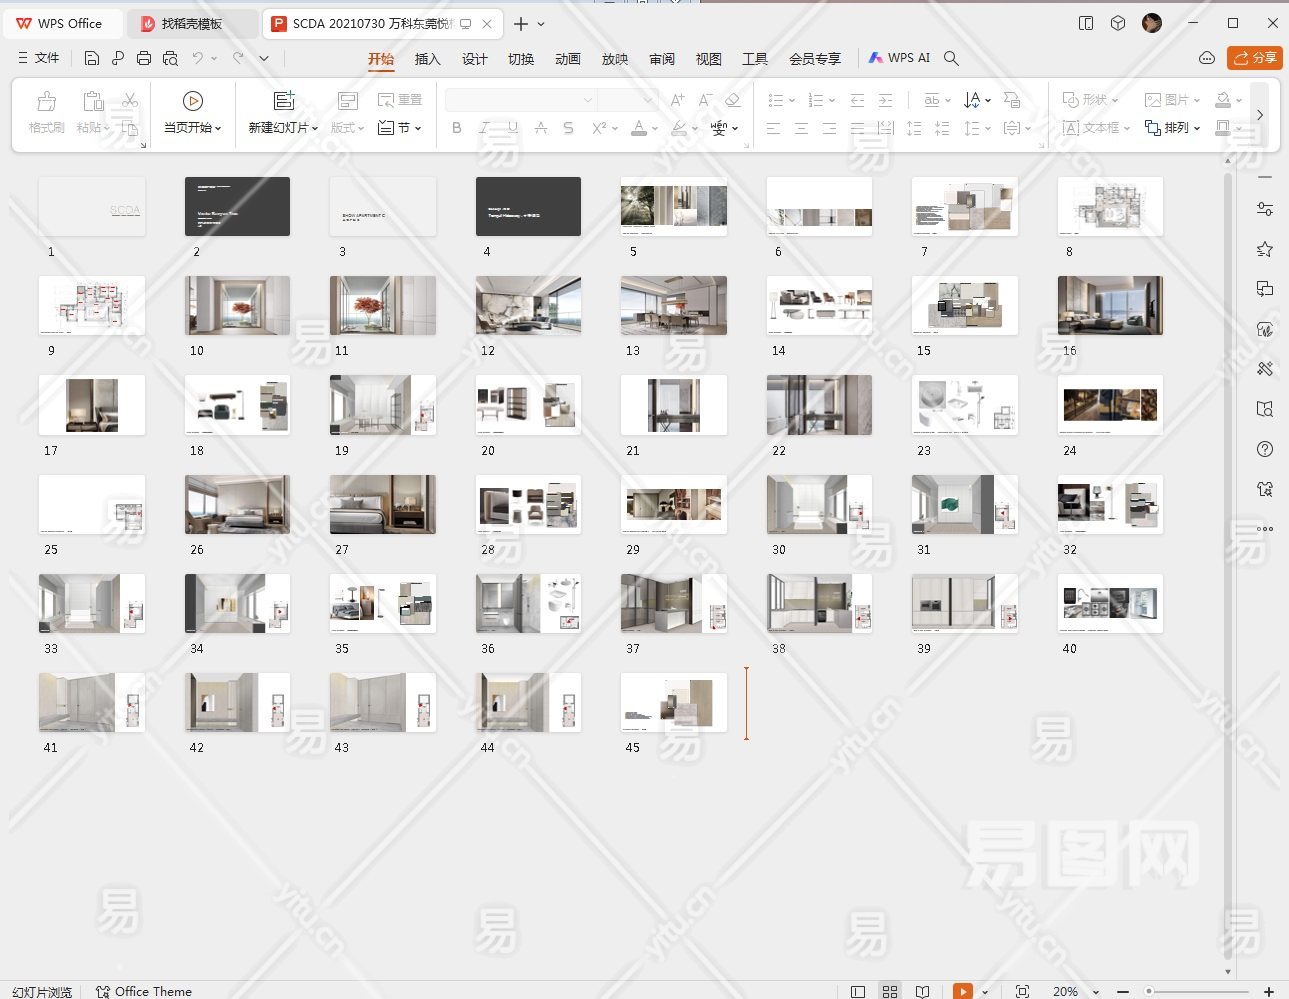Open the search magnifier icon
The width and height of the screenshot is (1289, 999).
[x=951, y=59]
